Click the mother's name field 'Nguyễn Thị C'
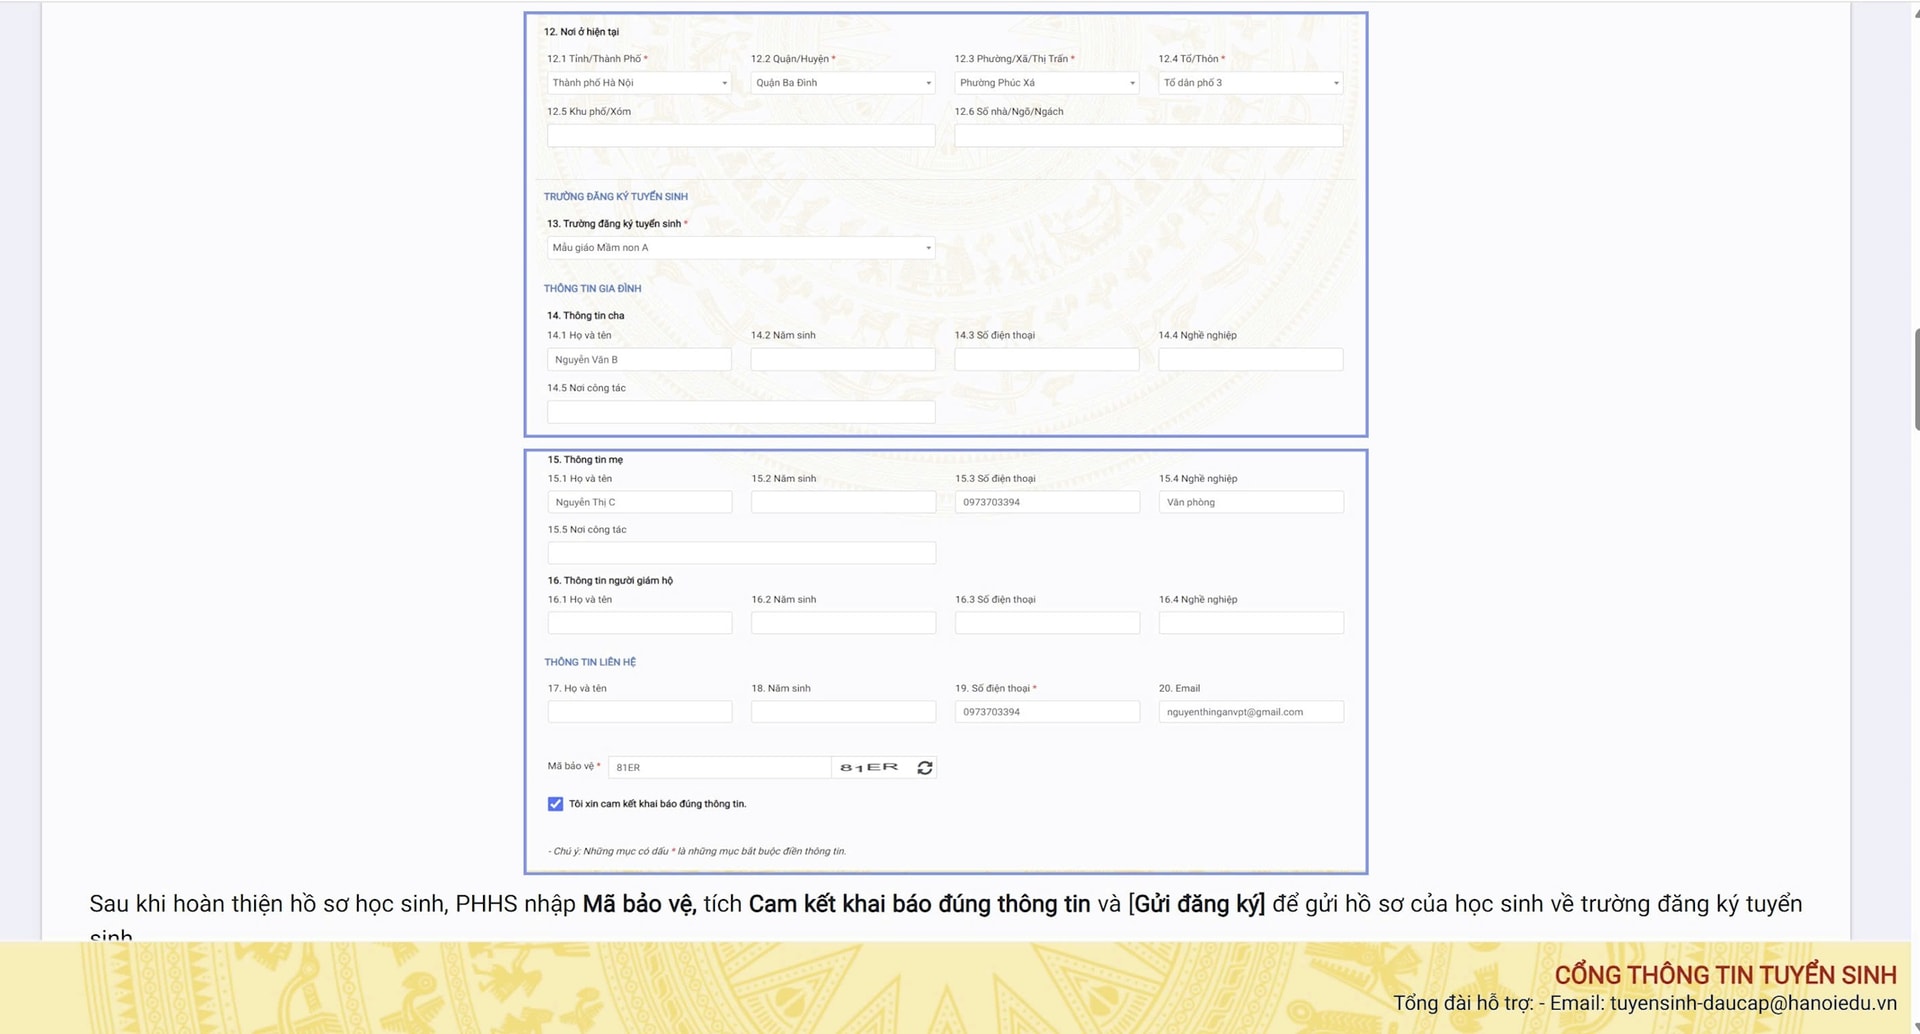Viewport: 1920px width, 1034px height. tap(639, 503)
